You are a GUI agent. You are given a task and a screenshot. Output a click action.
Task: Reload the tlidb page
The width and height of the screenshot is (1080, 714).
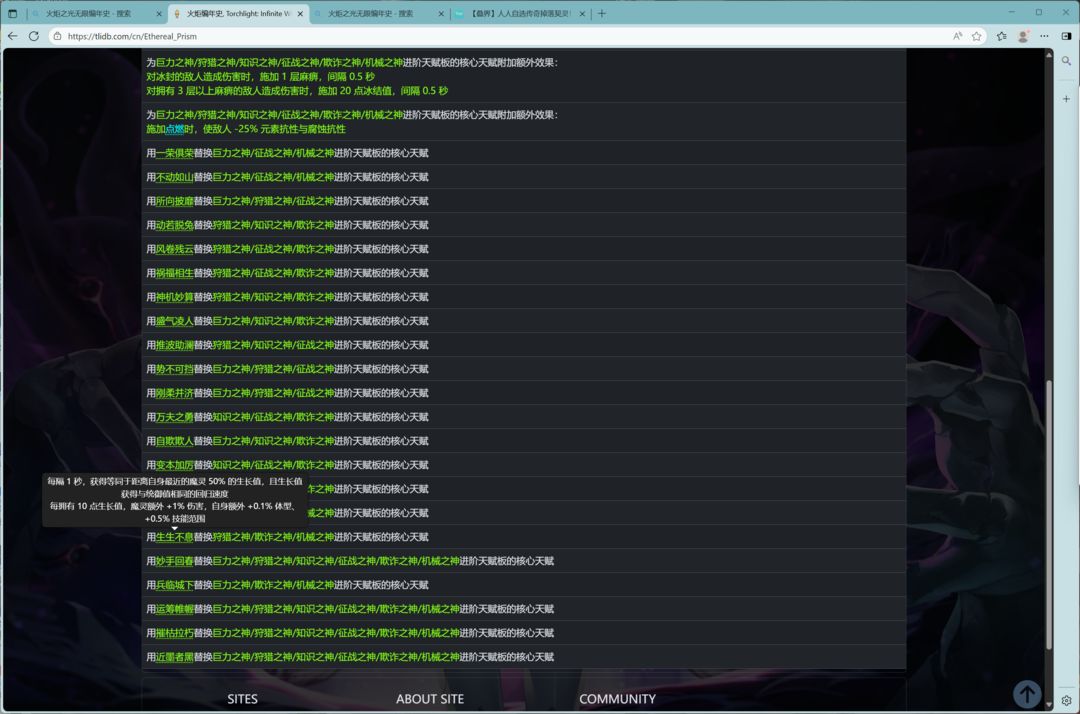click(34, 36)
